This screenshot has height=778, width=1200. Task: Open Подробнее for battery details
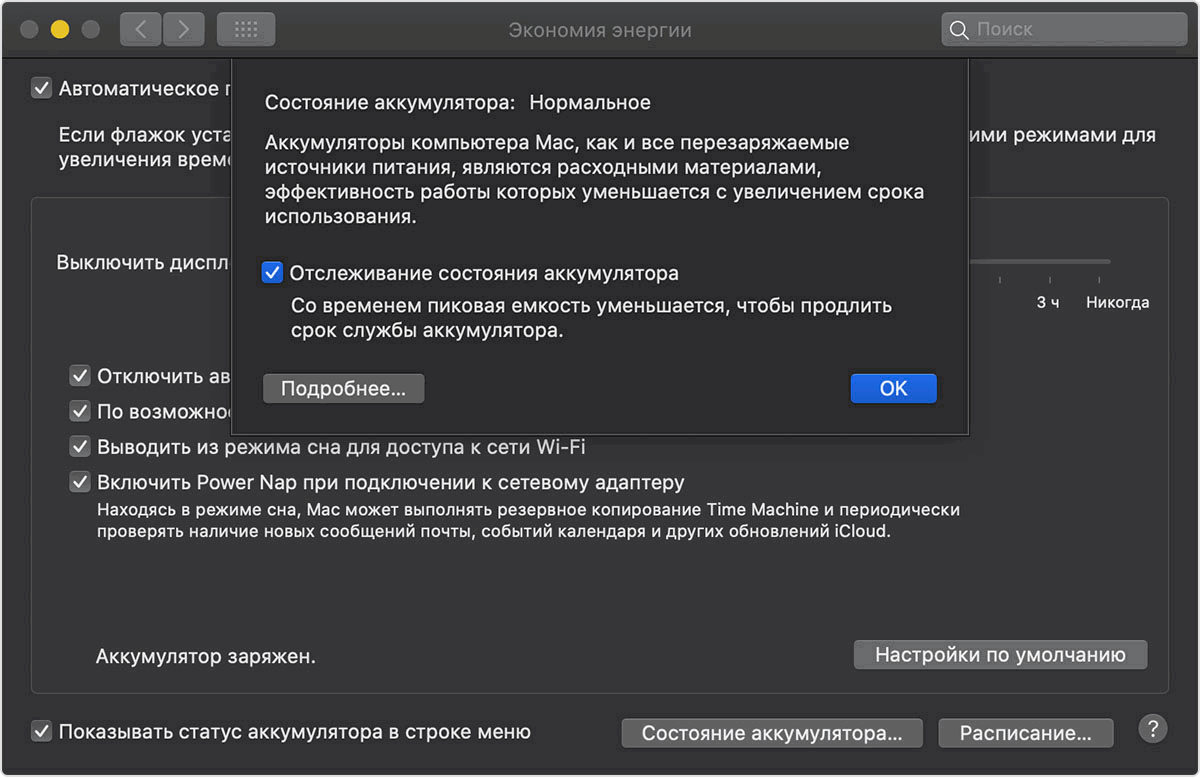(343, 388)
